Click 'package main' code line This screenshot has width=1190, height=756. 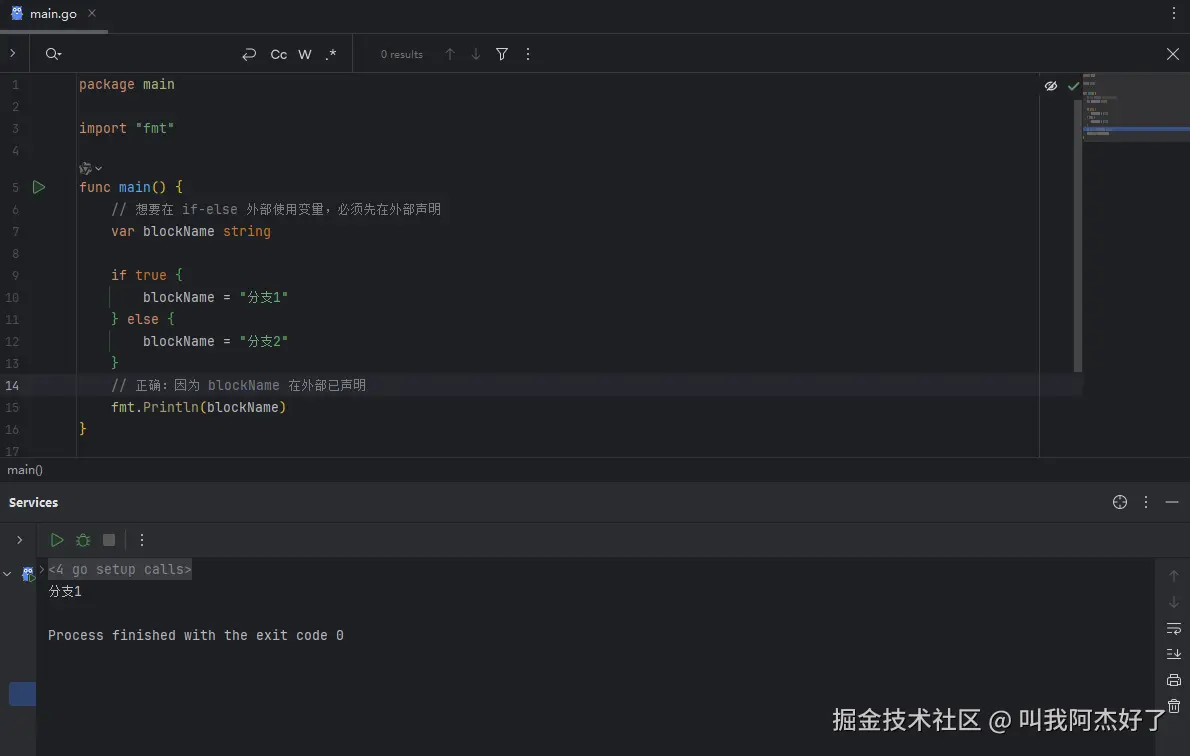127,84
